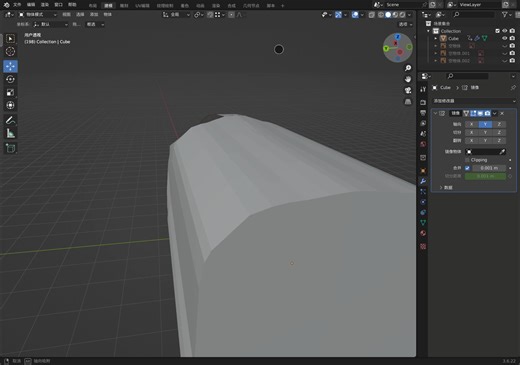Viewport: 520px width, 365px height.
Task: Toggle the Merge checkbox in mirror modifier
Action: point(467,168)
